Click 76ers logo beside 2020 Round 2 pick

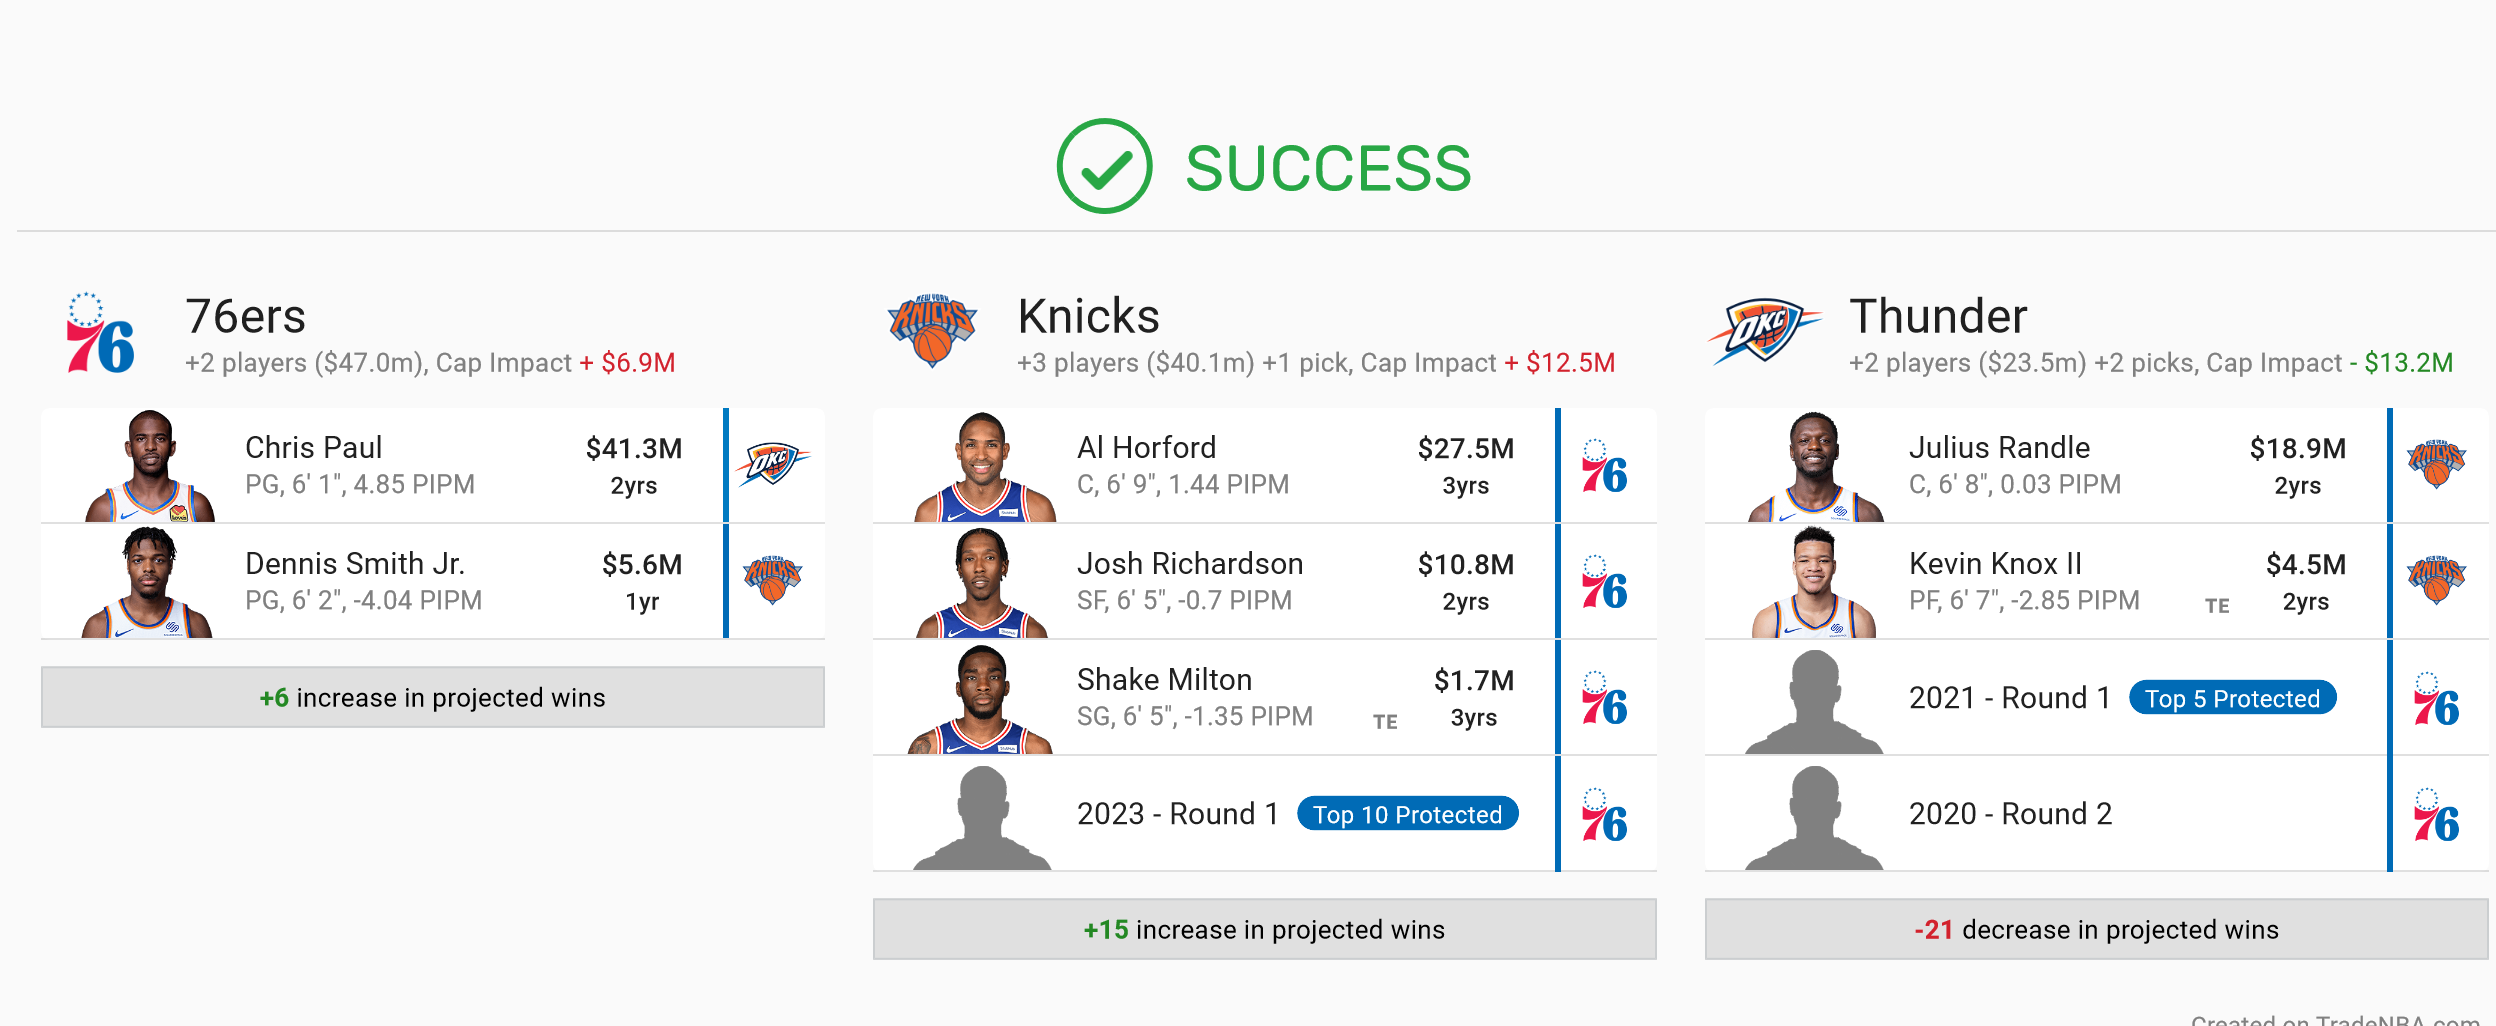2437,816
